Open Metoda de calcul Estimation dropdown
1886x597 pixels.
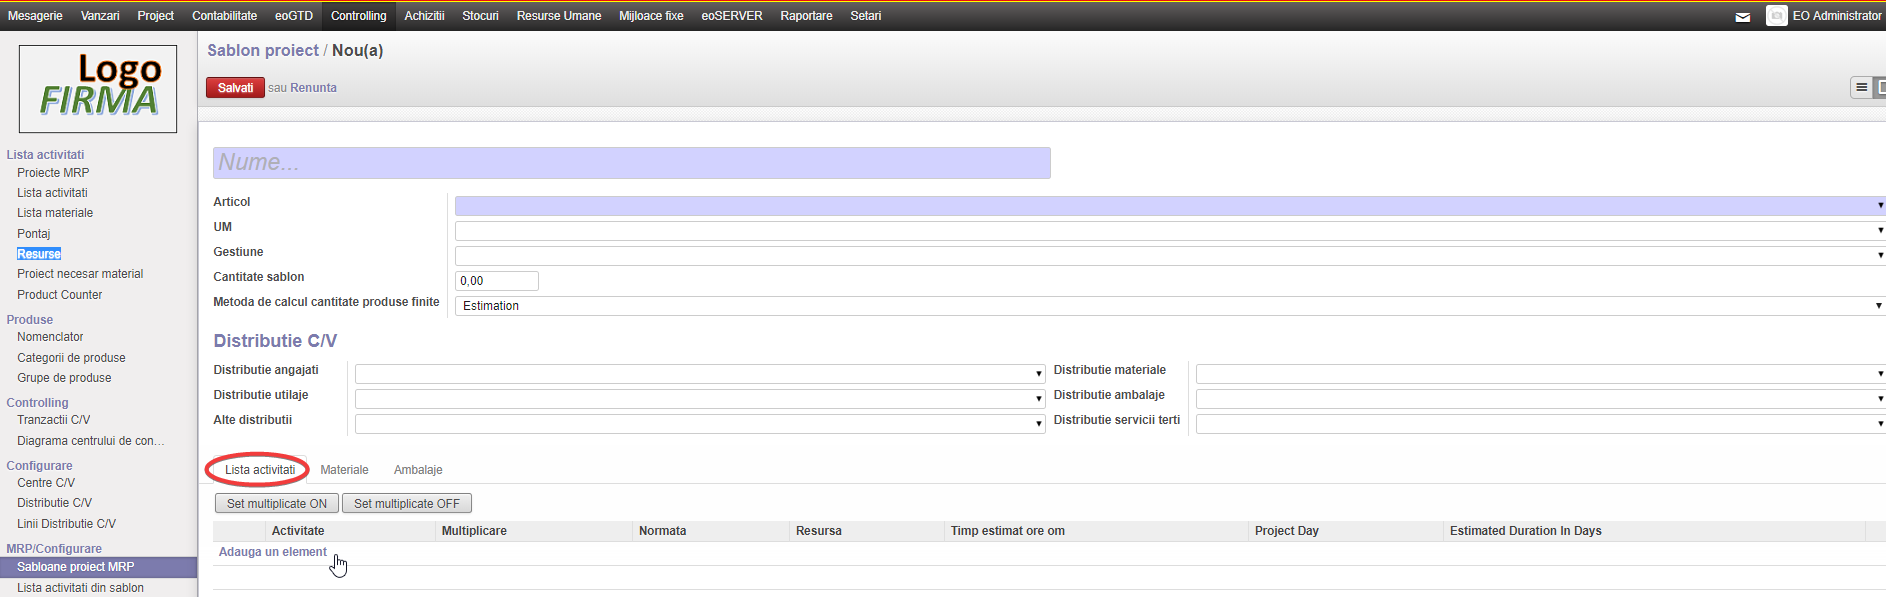1170,306
